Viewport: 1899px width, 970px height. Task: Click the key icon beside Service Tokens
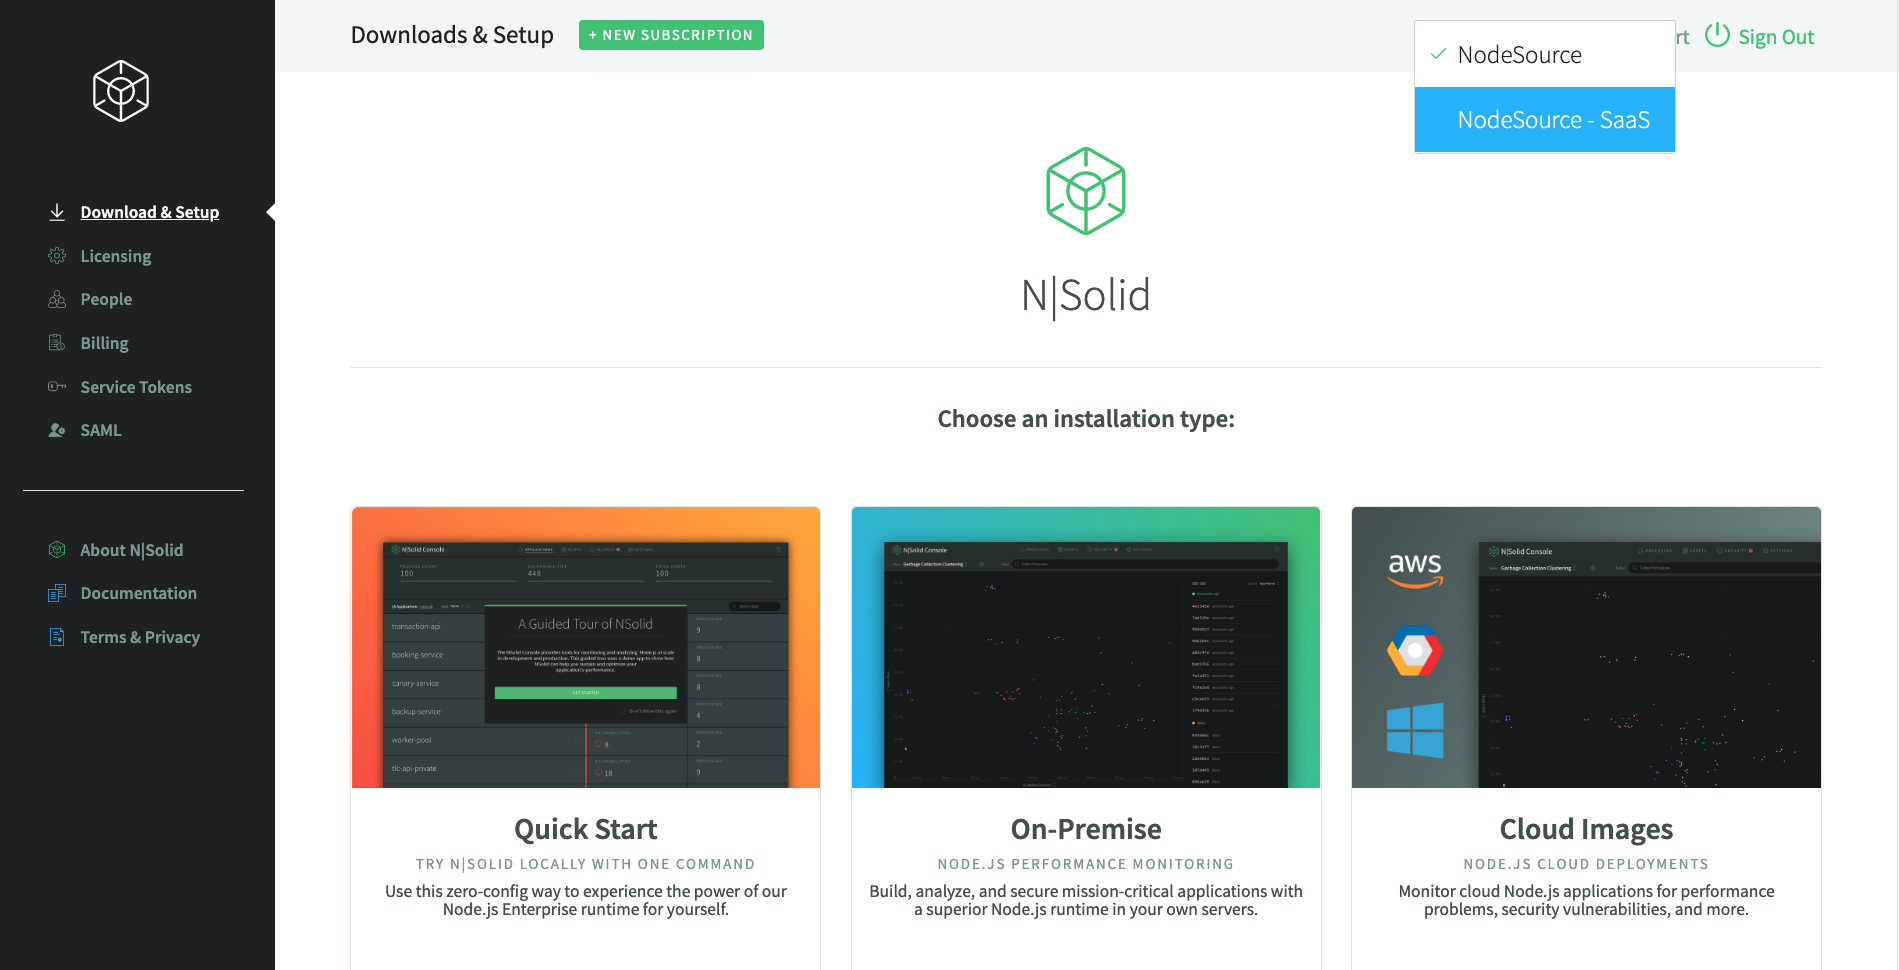(57, 386)
